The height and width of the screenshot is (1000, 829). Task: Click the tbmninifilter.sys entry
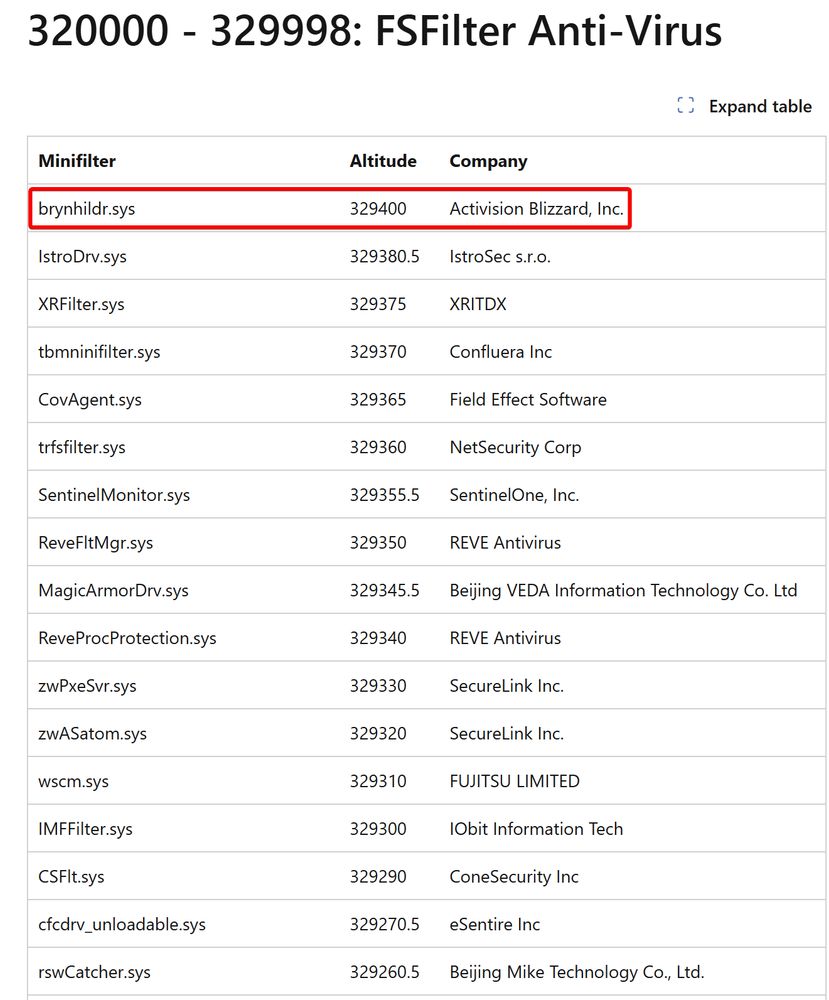tap(99, 352)
